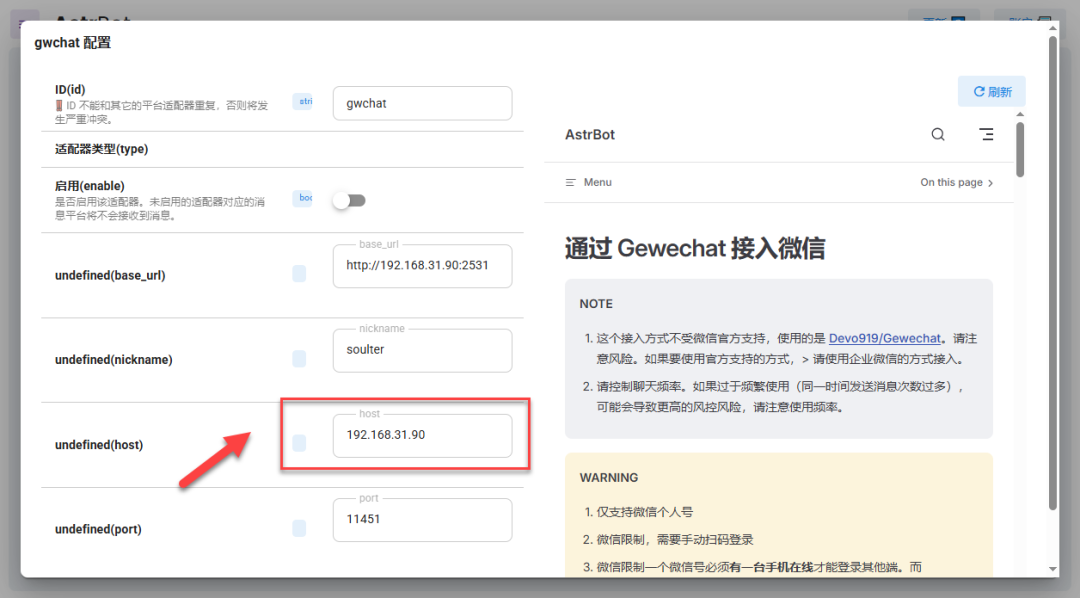This screenshot has width=1080, height=598.
Task: Click the NOTE heading in docs
Action: point(596,304)
